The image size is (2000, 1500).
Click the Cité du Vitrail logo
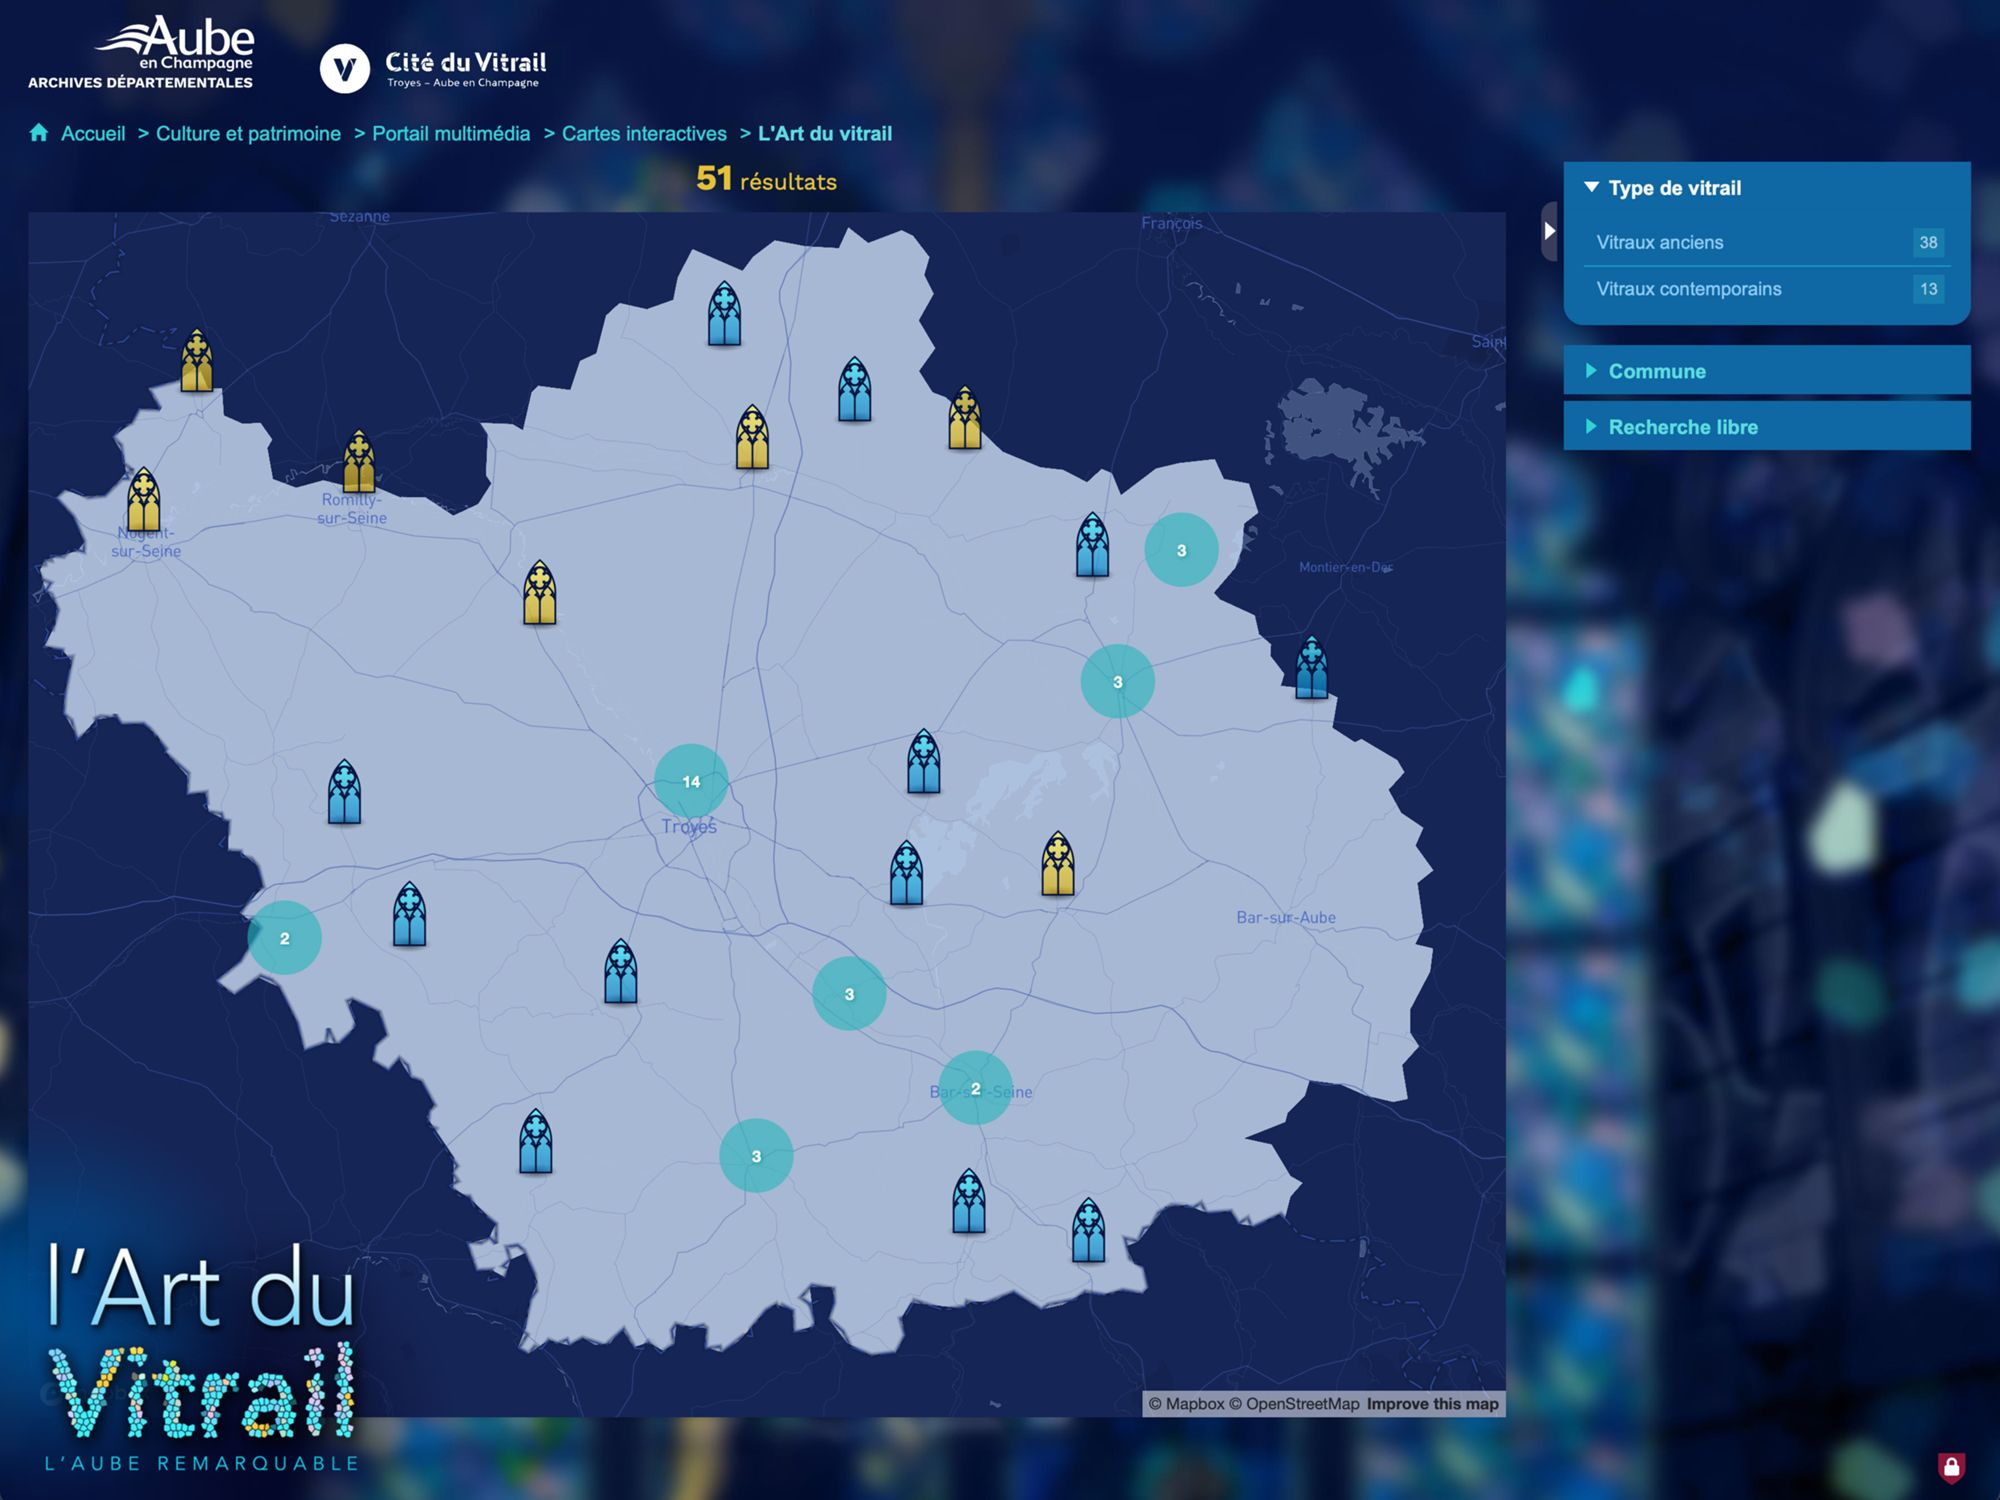[433, 68]
